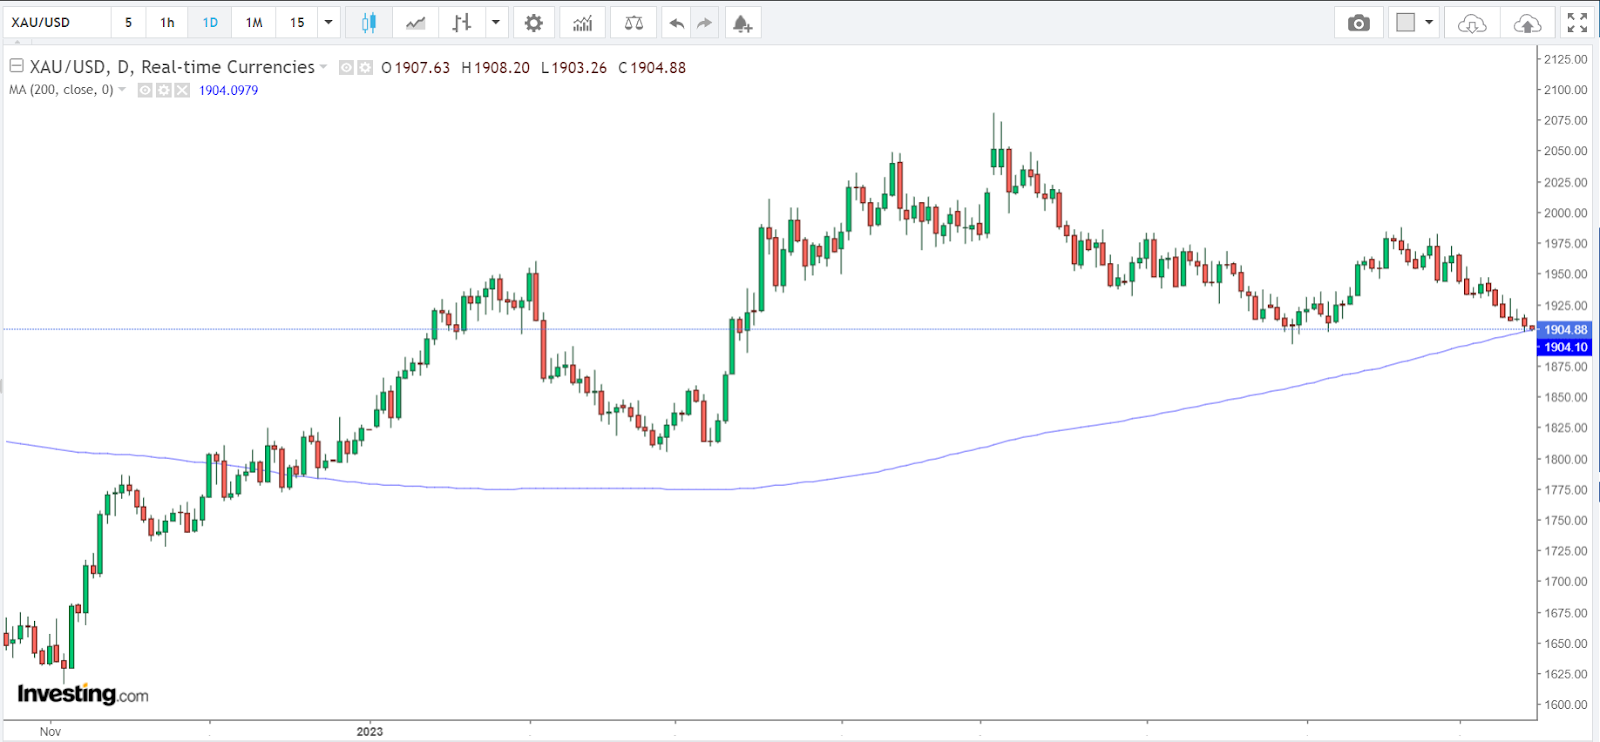The width and height of the screenshot is (1600, 742).
Task: Select 1h interval
Action: [x=167, y=22]
